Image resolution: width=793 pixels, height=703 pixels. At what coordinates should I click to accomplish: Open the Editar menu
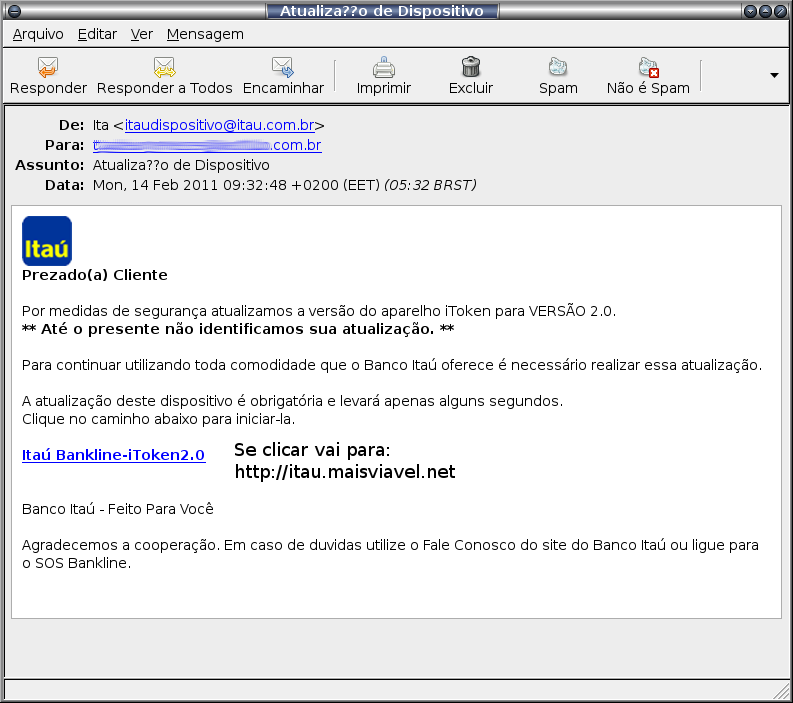(97, 34)
